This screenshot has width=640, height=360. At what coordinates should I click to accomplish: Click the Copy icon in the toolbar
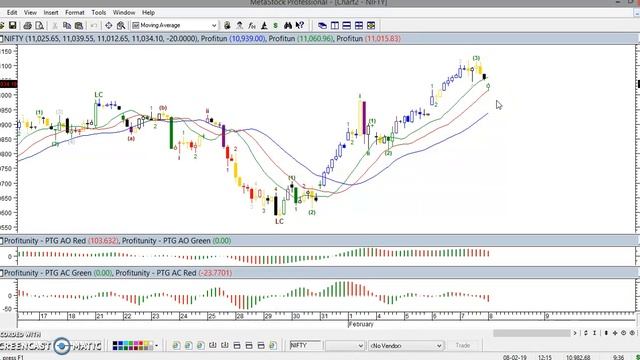point(67,25)
